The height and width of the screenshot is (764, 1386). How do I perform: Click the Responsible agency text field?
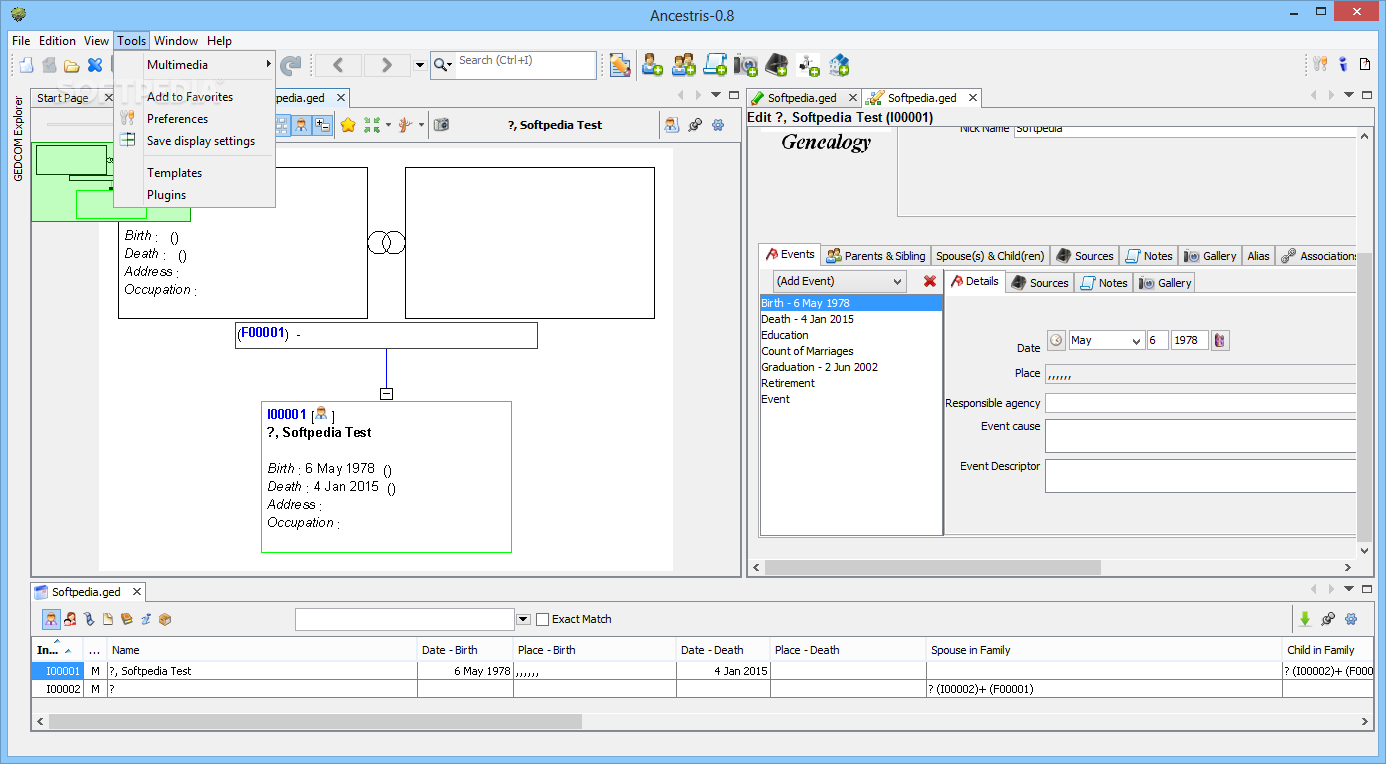click(x=1201, y=403)
